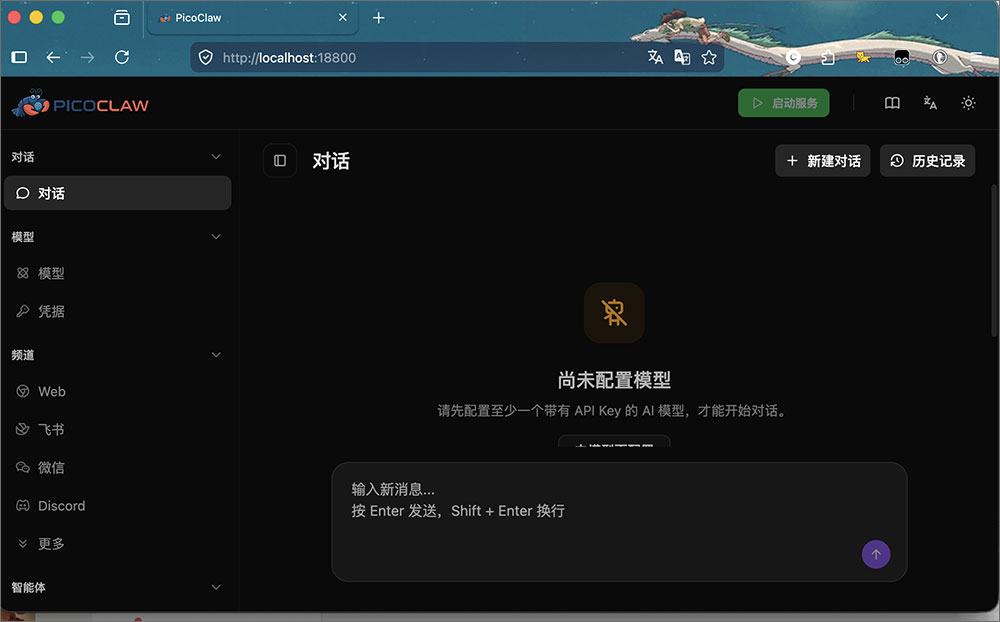Open the Discord channel

(x=117, y=506)
